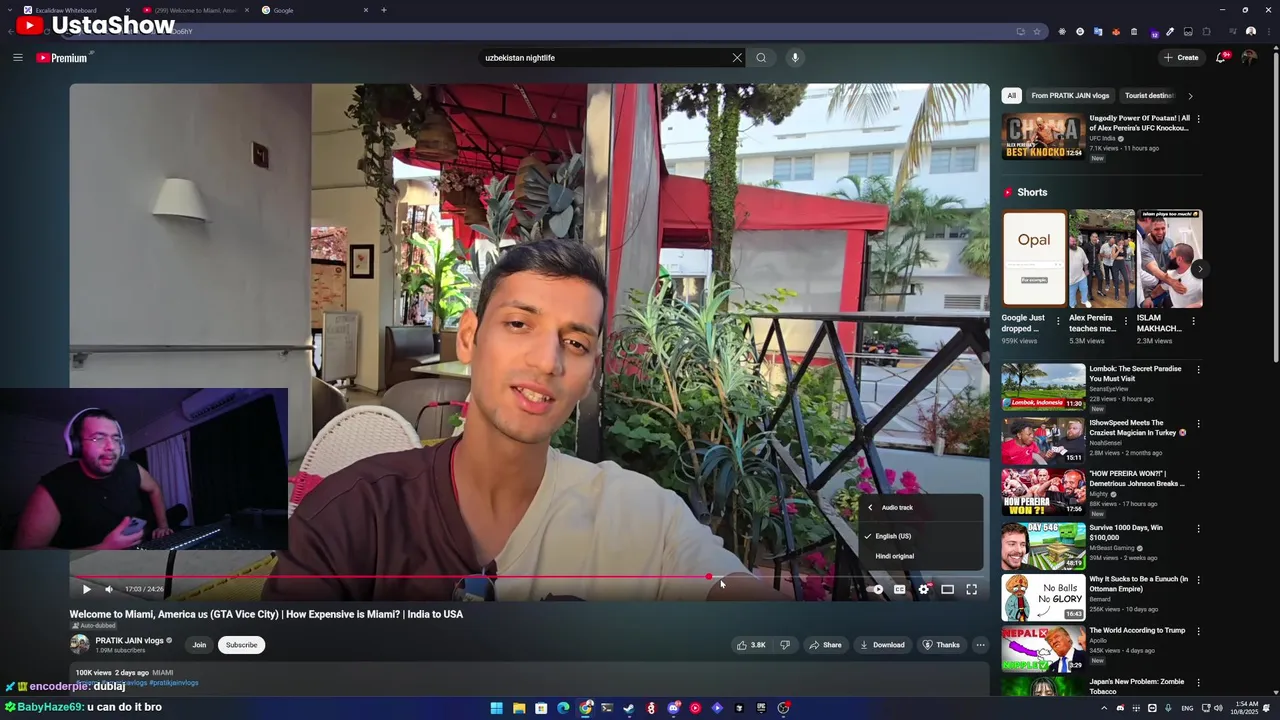Switch to the Google browser tab
Screen dimensions: 1280x720
tap(315, 10)
